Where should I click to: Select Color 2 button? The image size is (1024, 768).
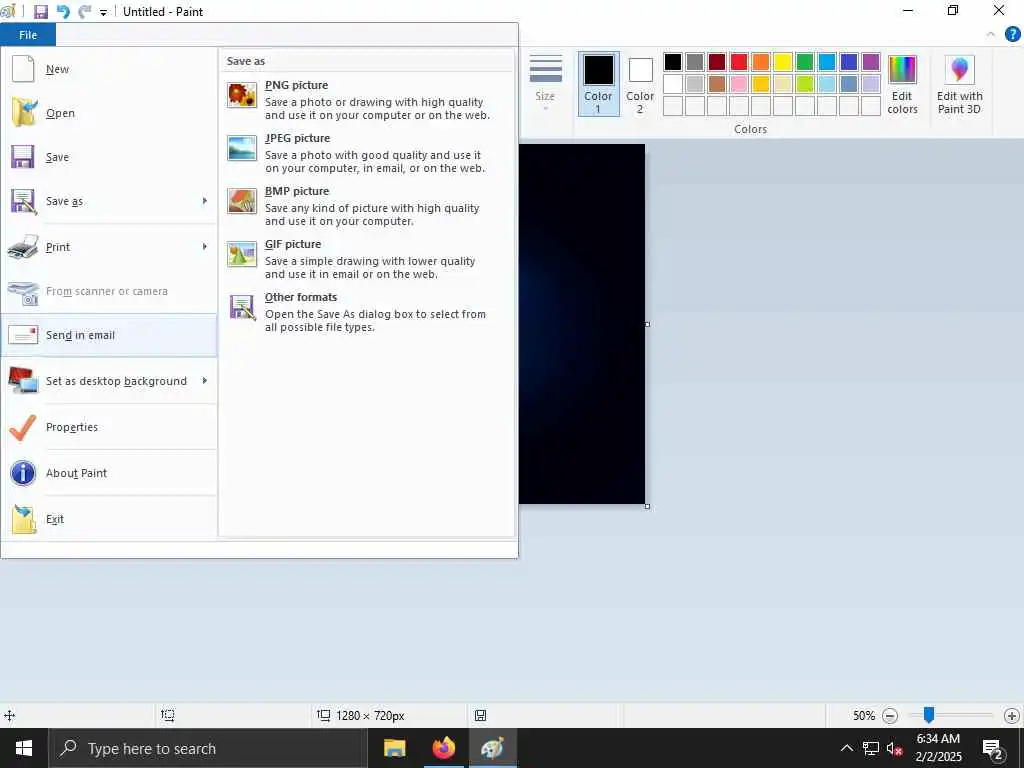[x=640, y=84]
